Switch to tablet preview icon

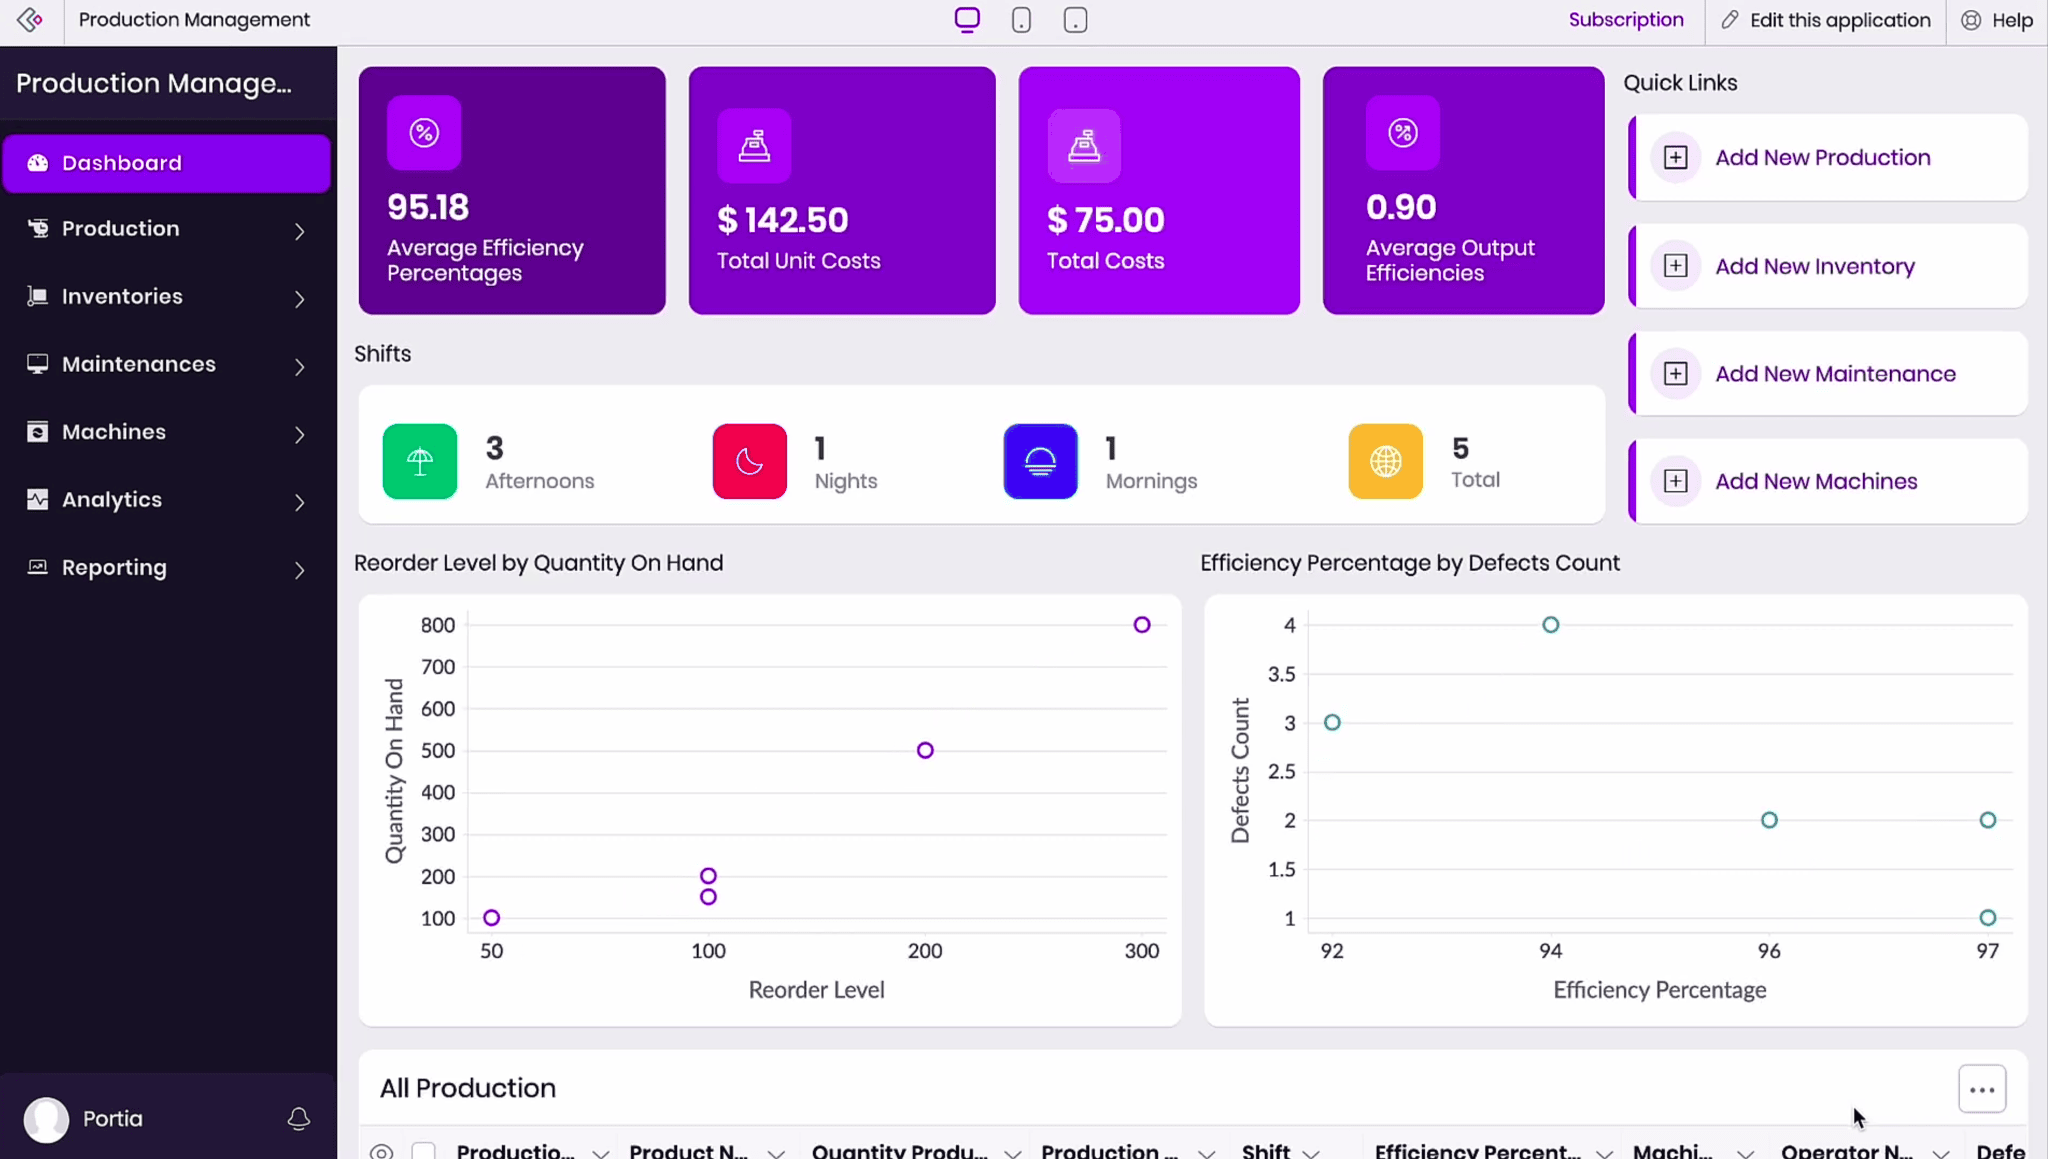click(1075, 20)
